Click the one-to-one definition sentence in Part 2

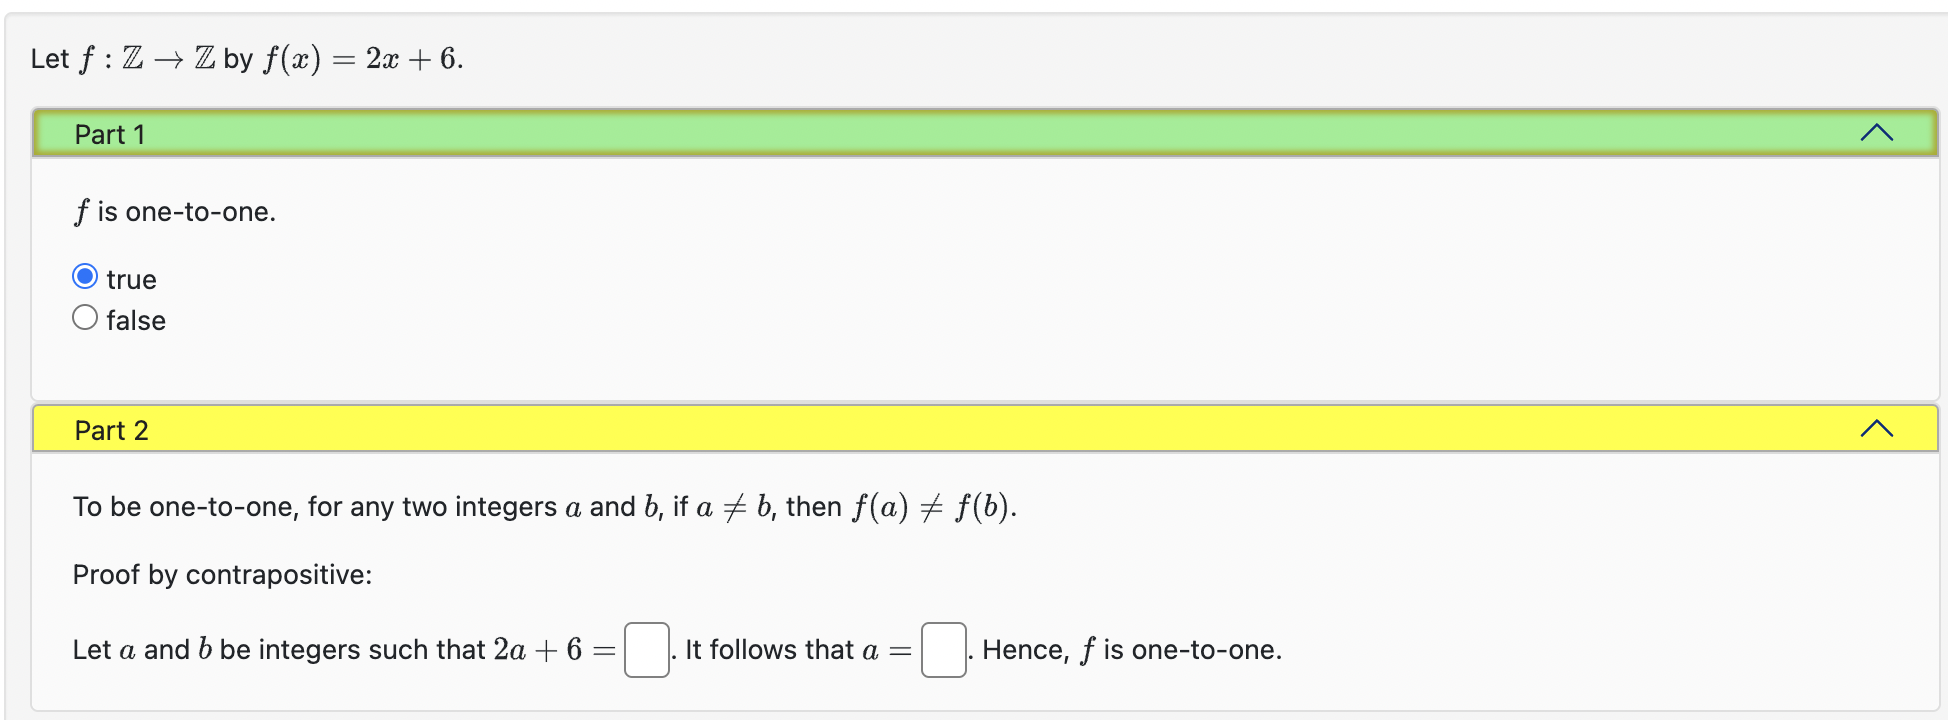[543, 506]
